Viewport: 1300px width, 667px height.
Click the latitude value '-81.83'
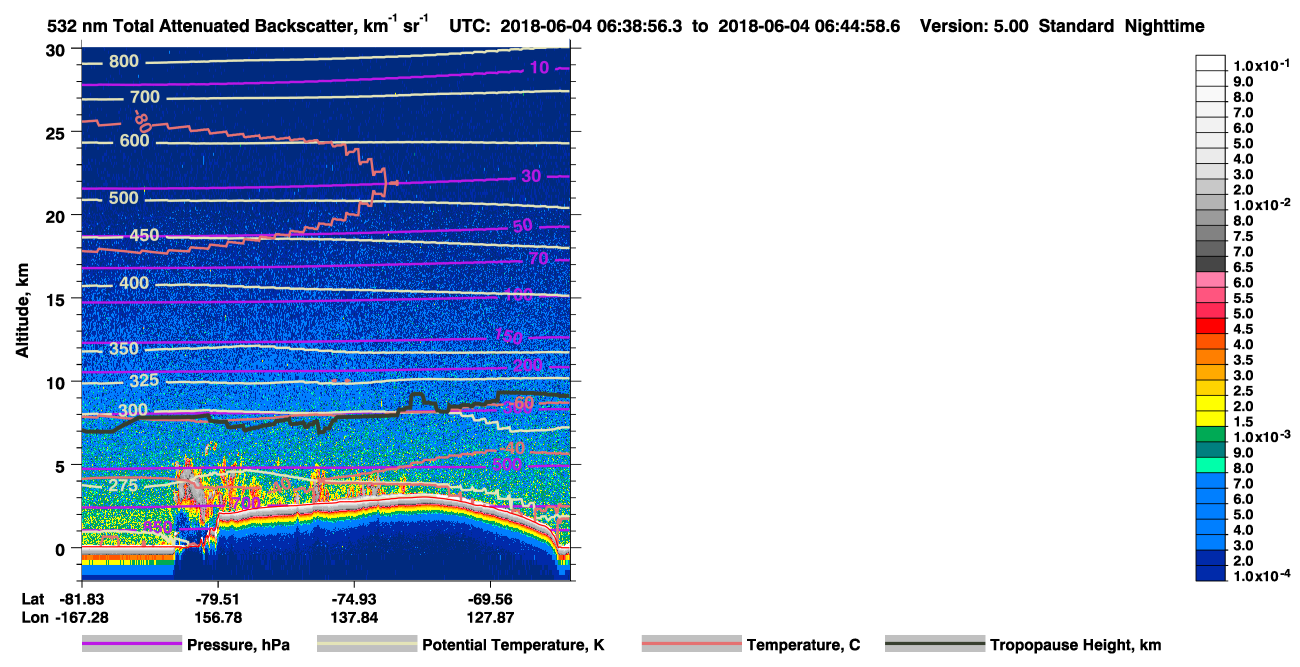80,598
